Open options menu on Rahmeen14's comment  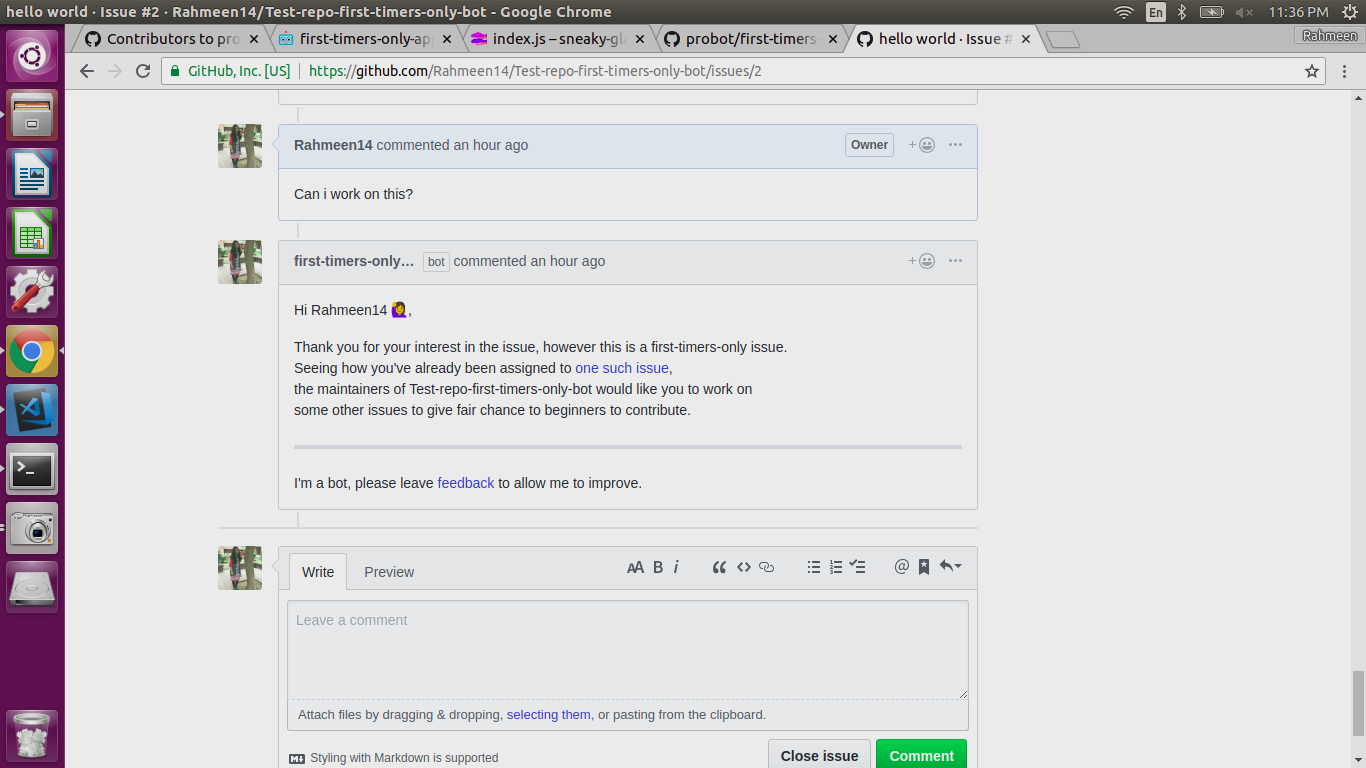click(955, 145)
